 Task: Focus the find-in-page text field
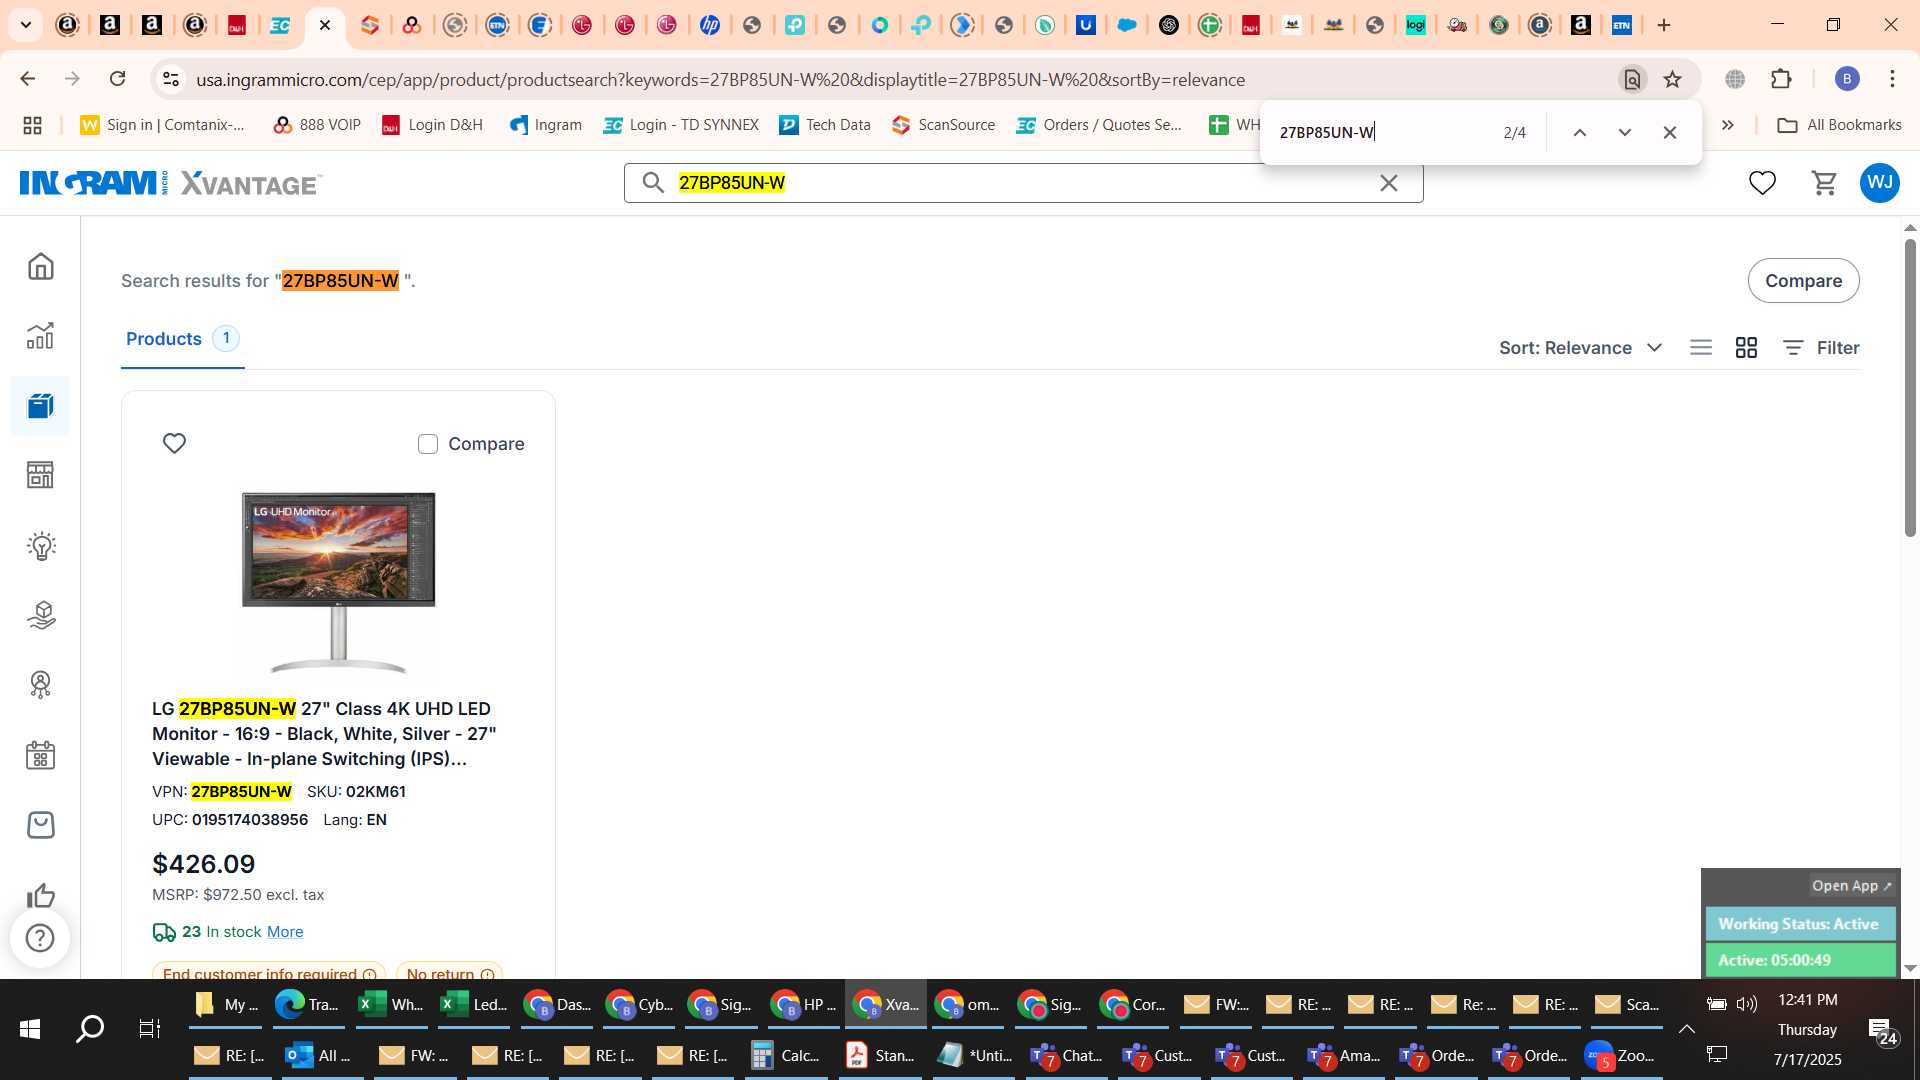coord(1383,132)
